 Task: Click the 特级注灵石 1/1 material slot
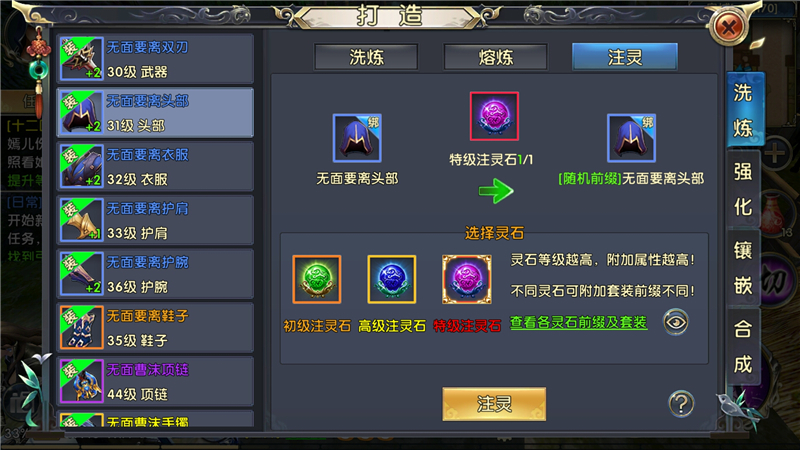(x=494, y=116)
